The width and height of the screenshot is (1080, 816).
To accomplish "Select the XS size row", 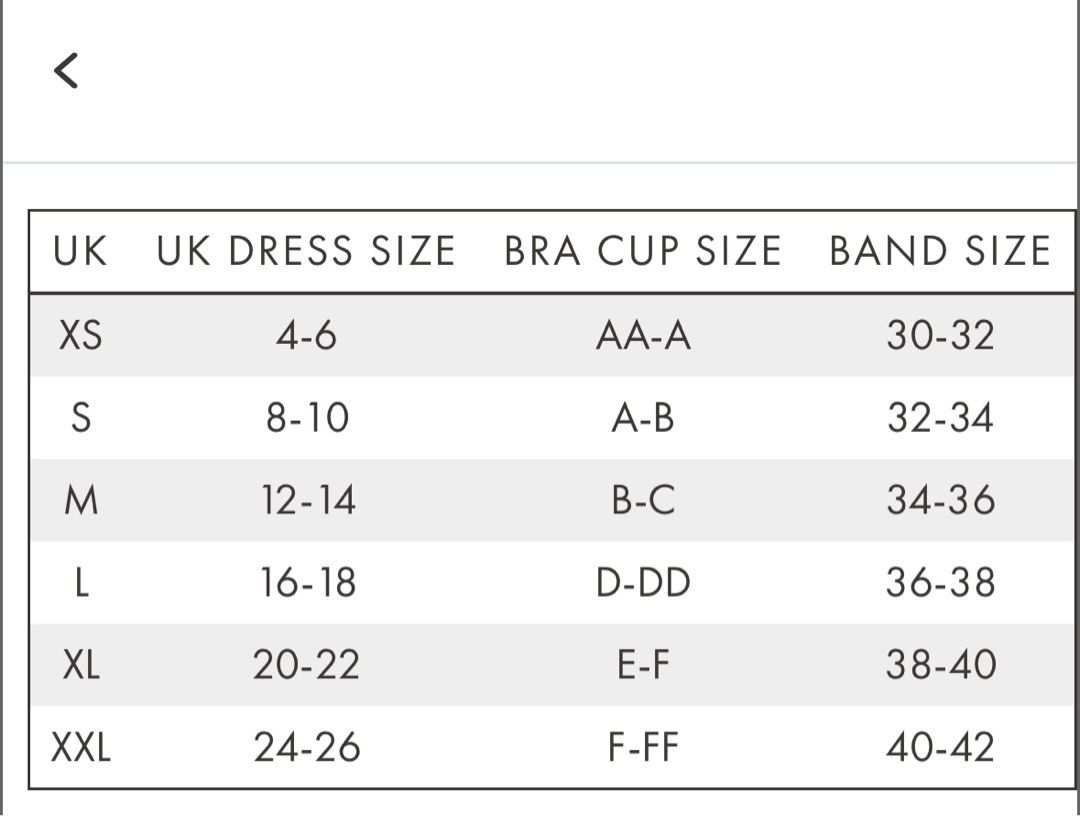I will (x=83, y=336).
